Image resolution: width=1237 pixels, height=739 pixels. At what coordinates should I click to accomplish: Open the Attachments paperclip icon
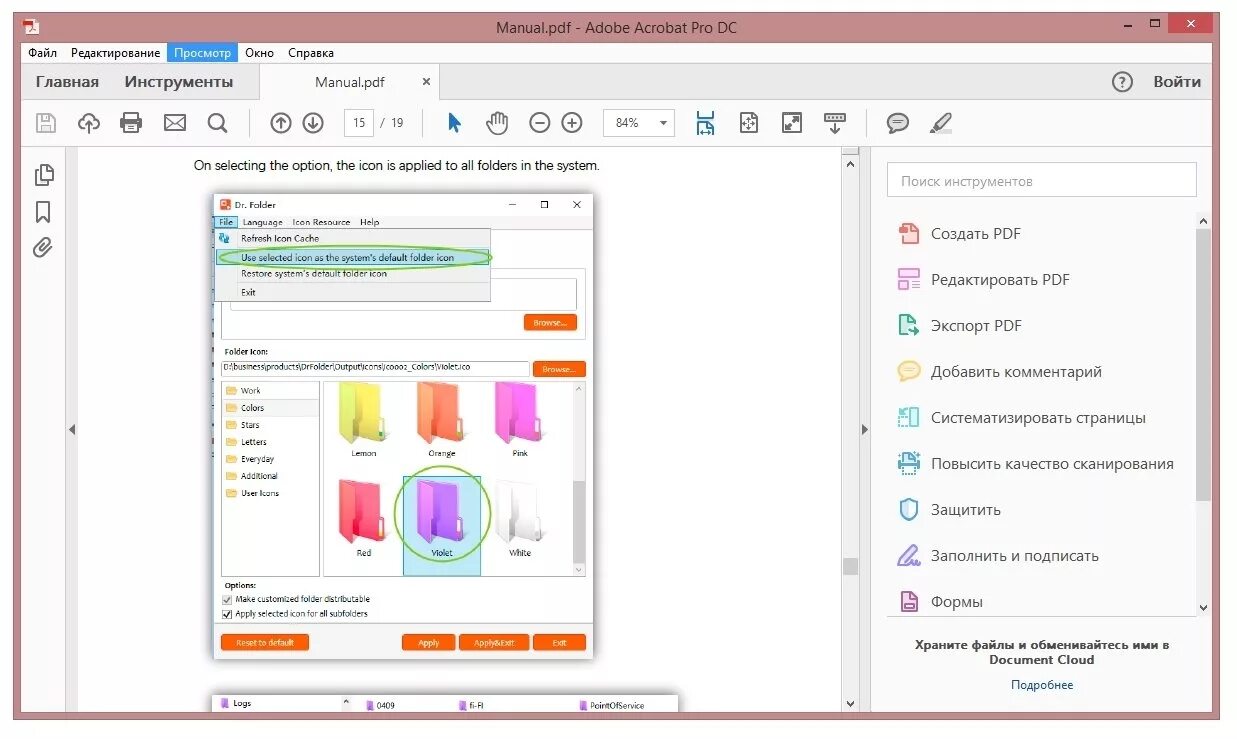click(x=44, y=248)
